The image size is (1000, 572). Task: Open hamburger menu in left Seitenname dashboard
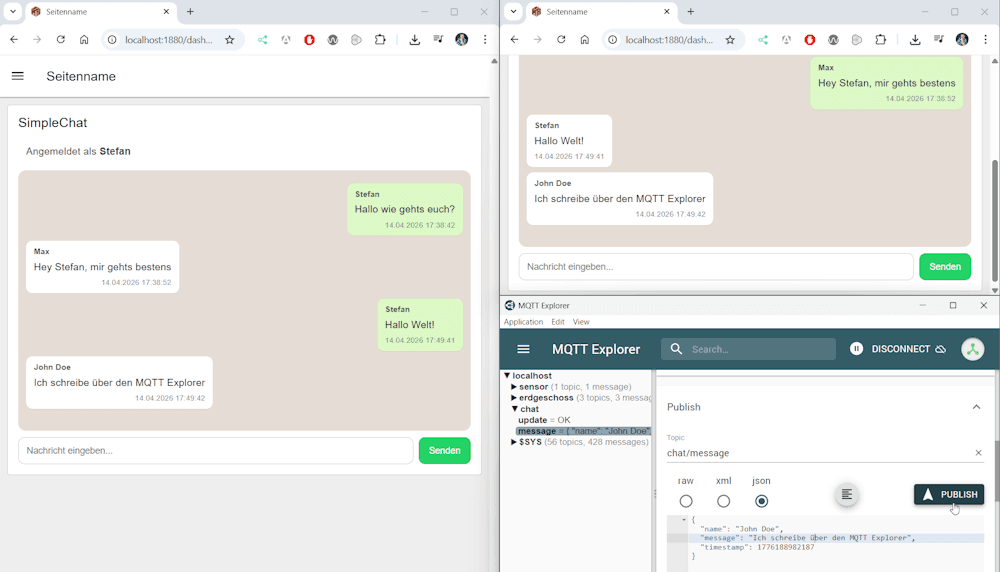pyautogui.click(x=18, y=76)
